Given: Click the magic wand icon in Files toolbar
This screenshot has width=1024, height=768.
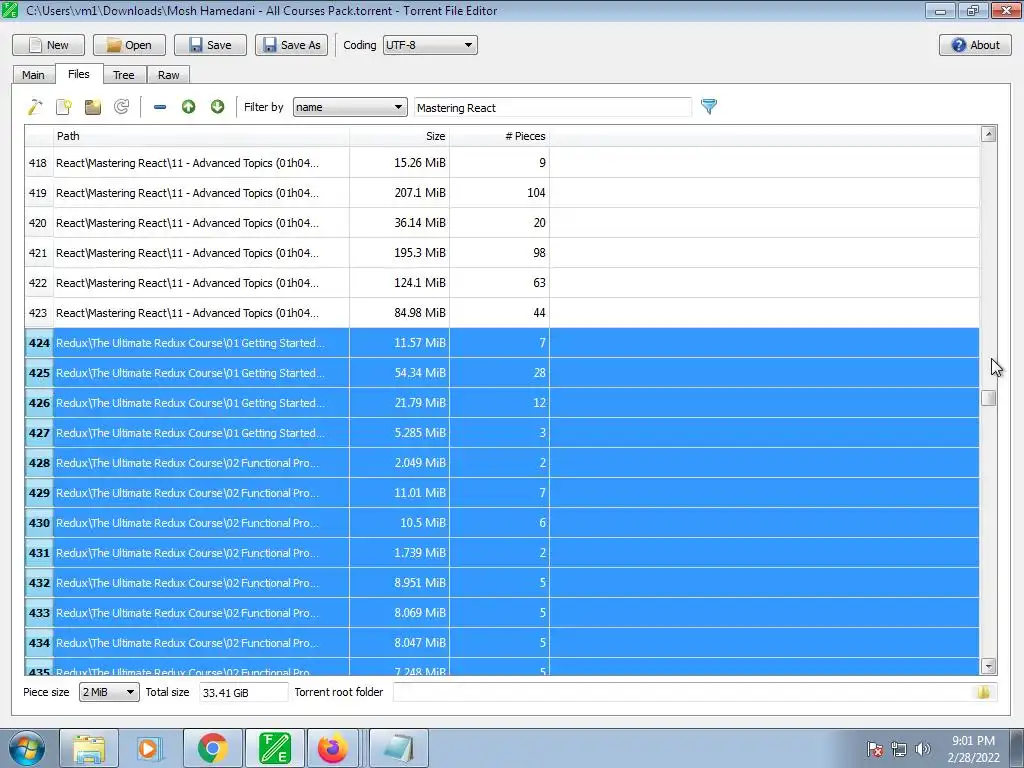Looking at the screenshot, I should [x=35, y=106].
